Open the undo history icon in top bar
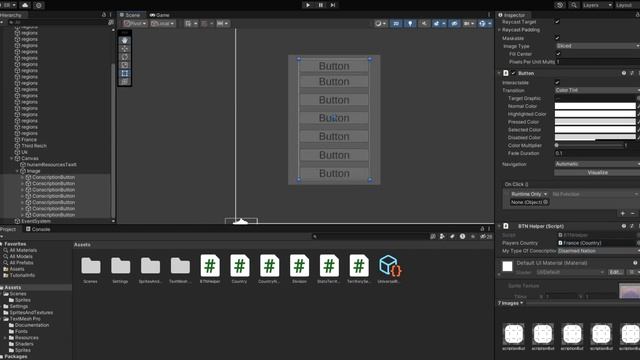The height and width of the screenshot is (360, 640). [x=560, y=5]
